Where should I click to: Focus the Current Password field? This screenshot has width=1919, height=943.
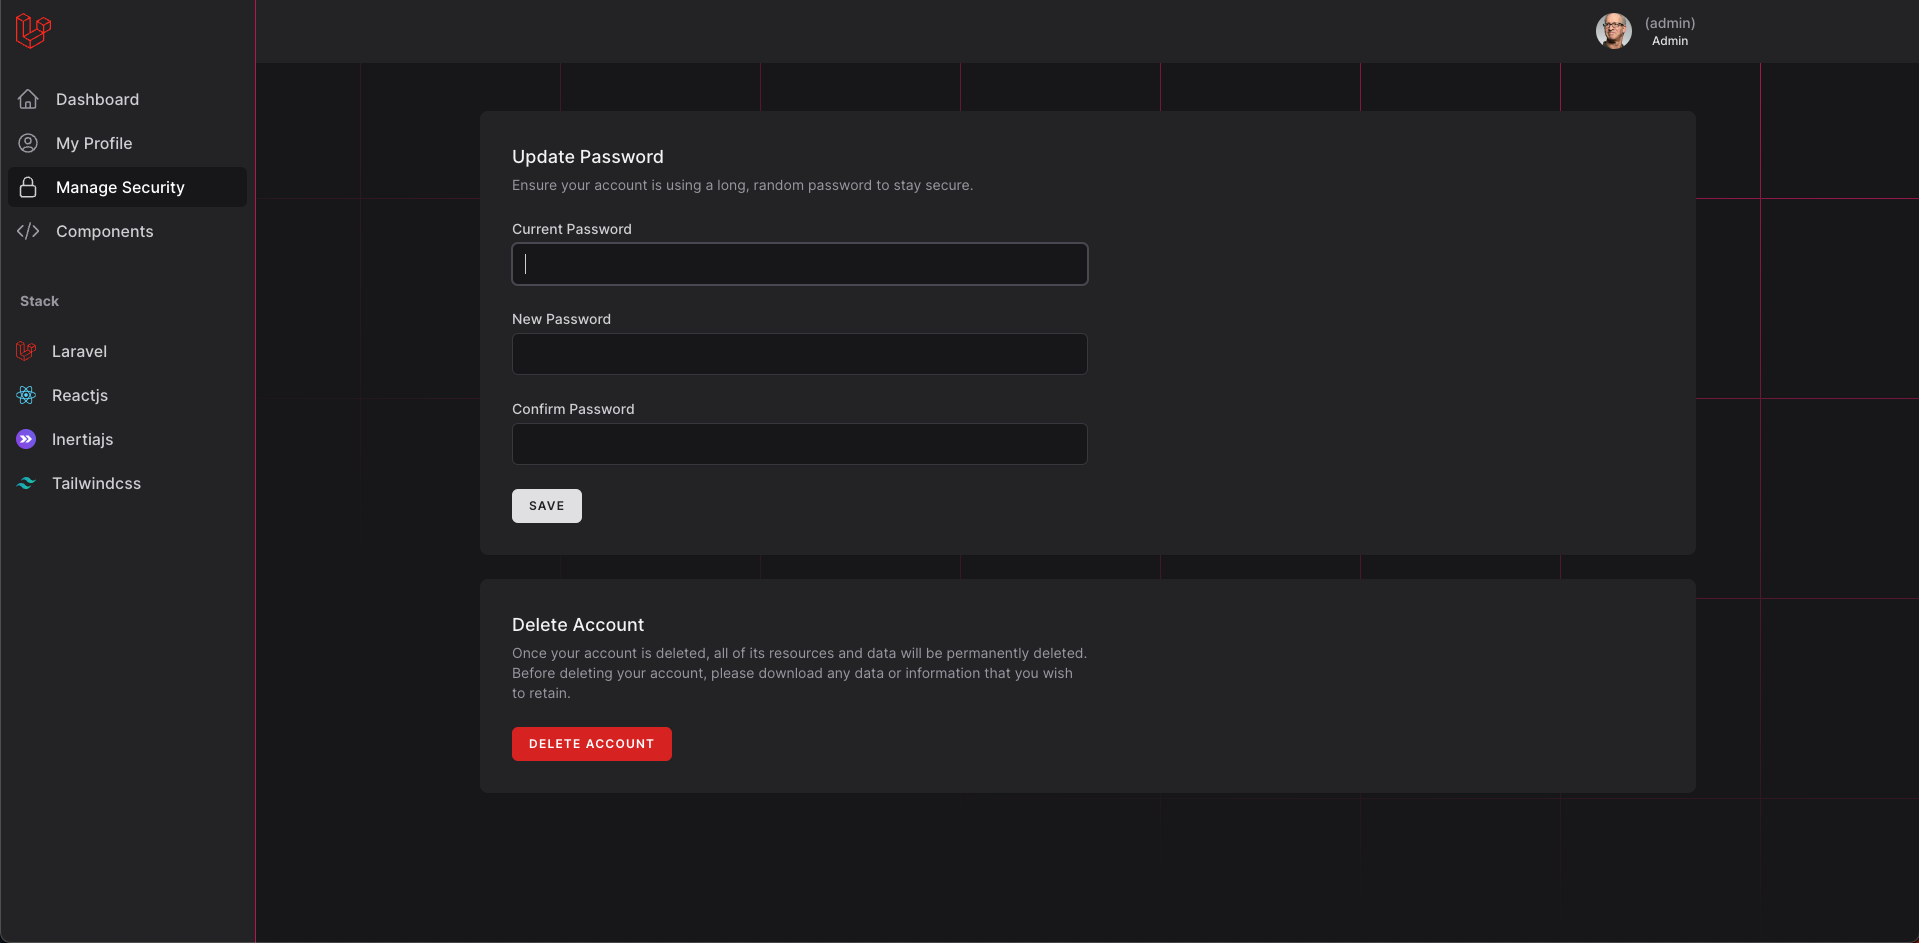coord(799,264)
